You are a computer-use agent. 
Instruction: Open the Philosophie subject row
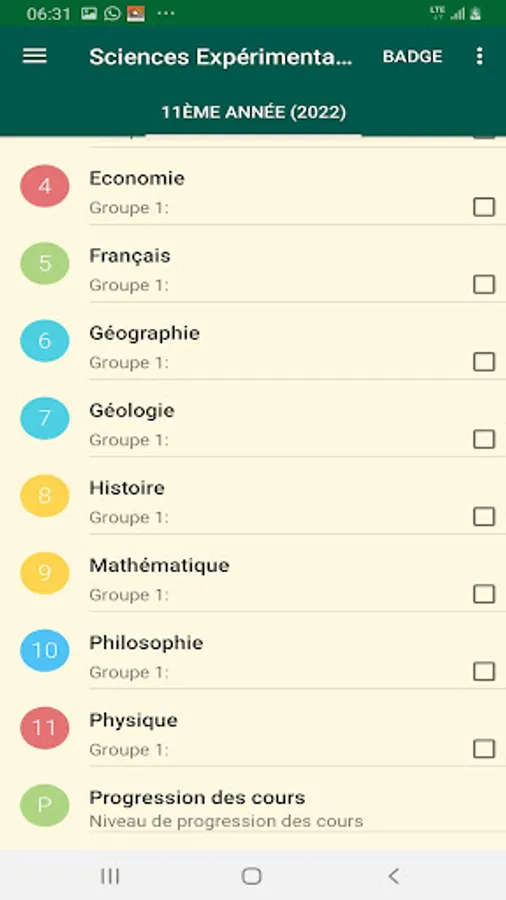253,651
